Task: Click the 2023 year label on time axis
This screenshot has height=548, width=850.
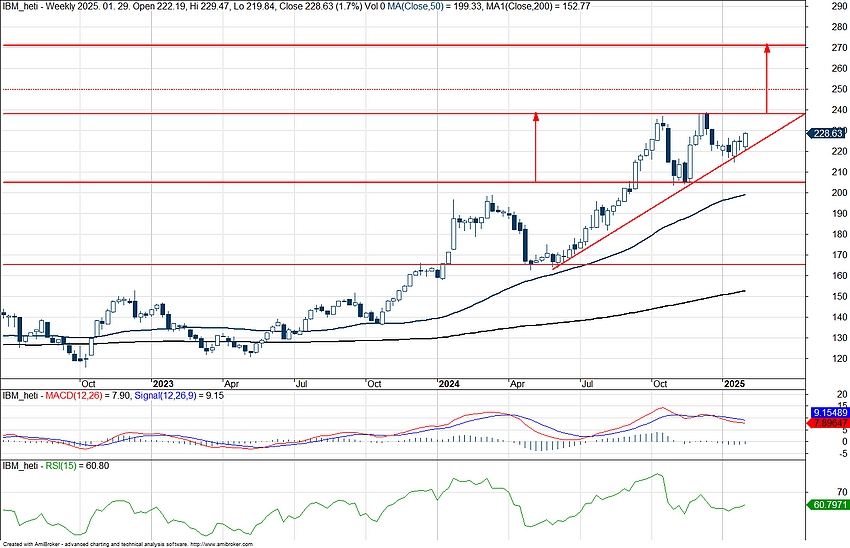Action: 163,384
